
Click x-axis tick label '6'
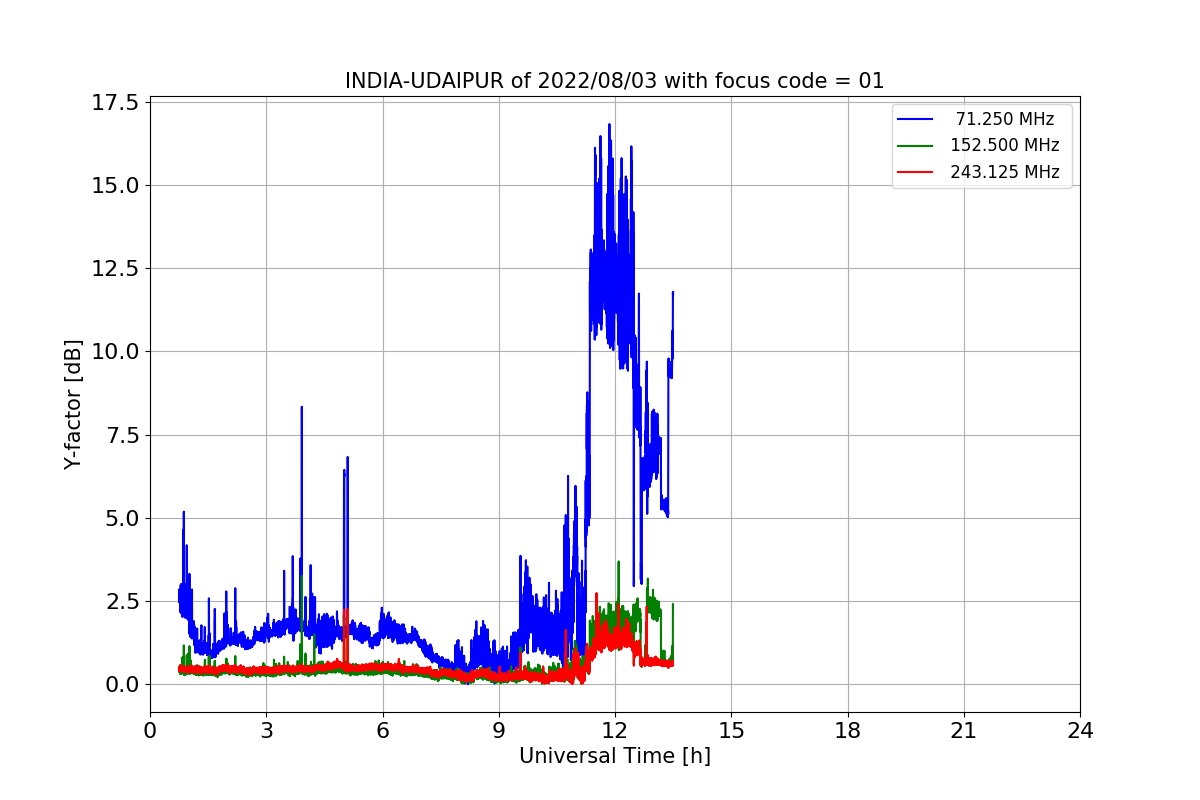[383, 731]
